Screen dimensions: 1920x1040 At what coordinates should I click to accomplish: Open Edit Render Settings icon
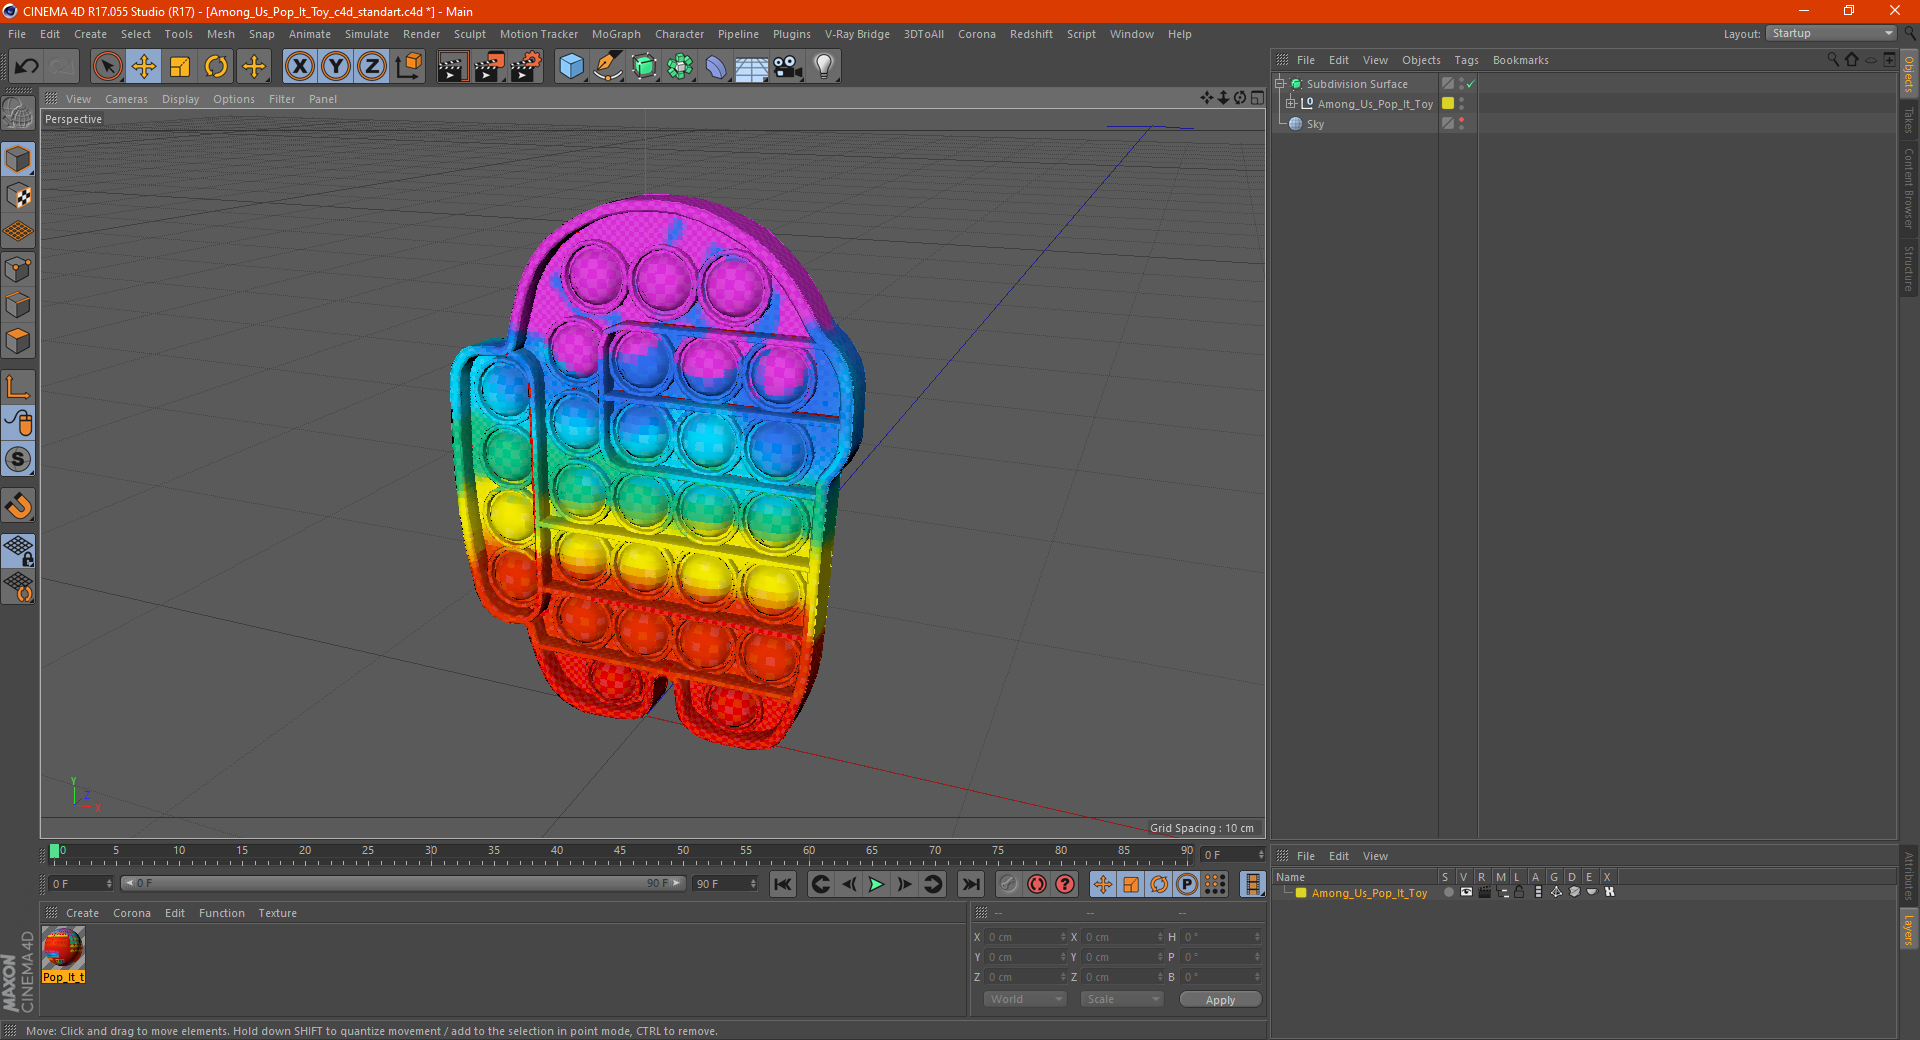click(x=526, y=67)
